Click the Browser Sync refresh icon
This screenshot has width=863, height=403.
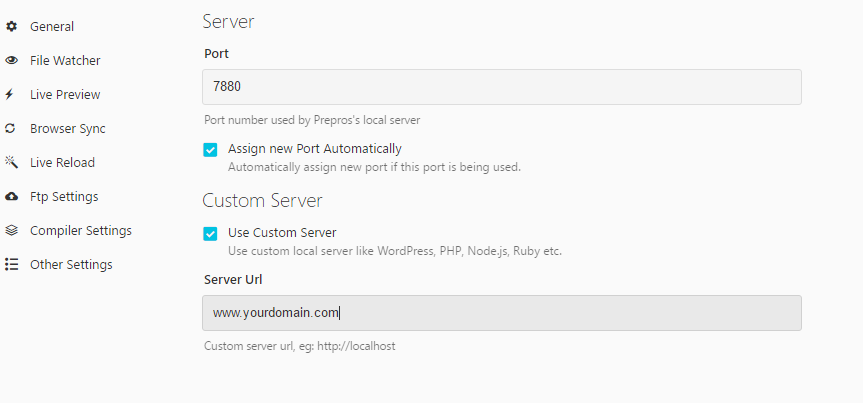[x=10, y=129]
